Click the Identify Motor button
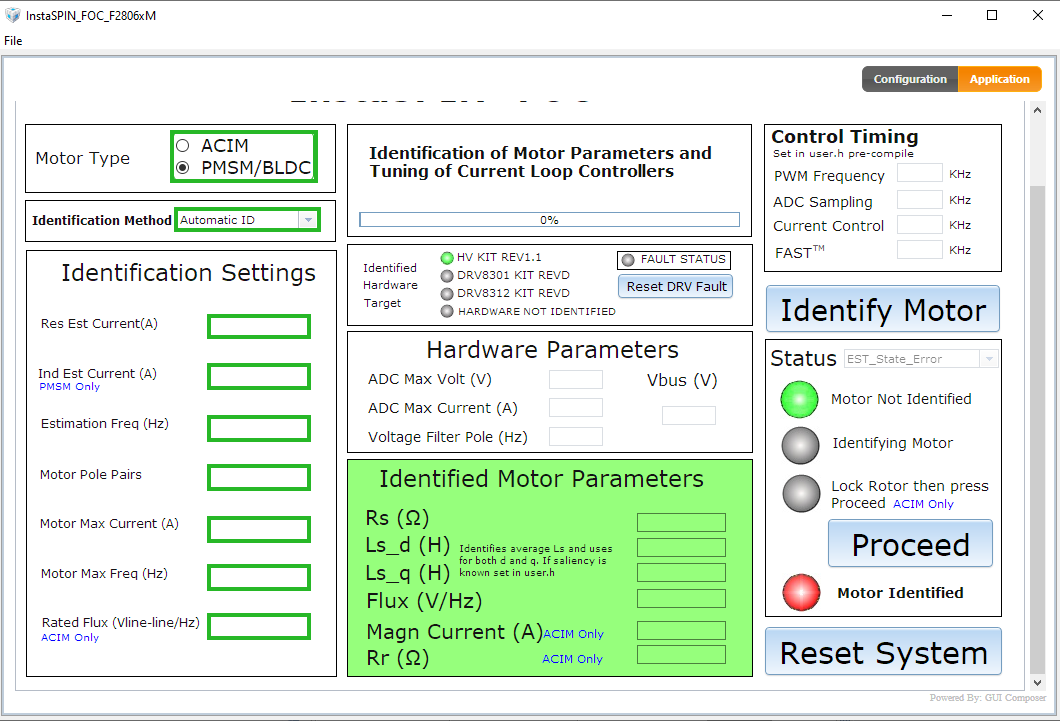This screenshot has height=721, width=1060. [x=882, y=309]
